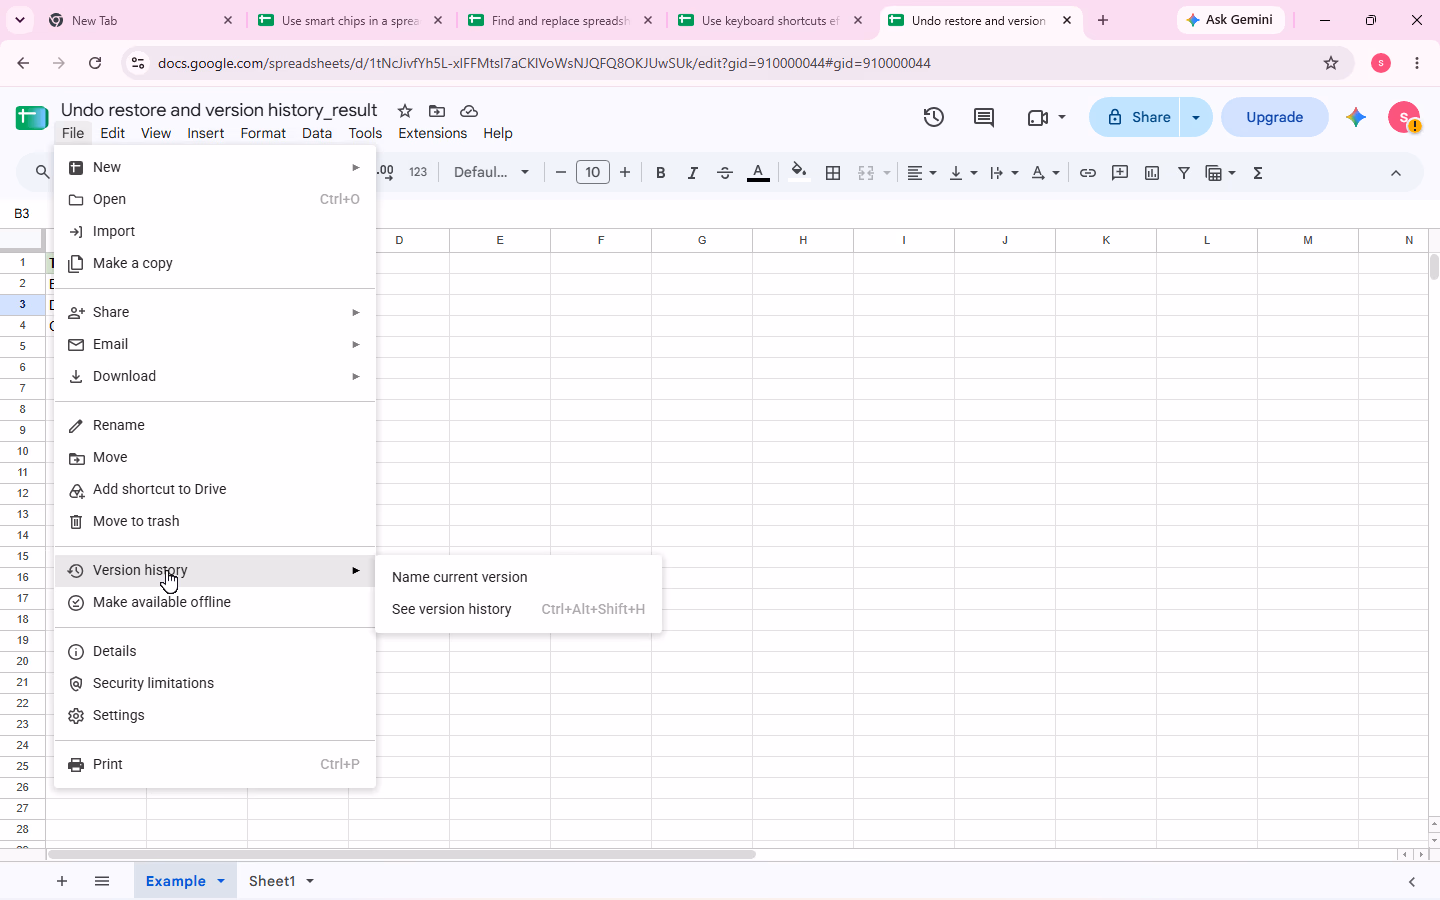Open the fill color picker
1440x900 pixels.
tap(798, 172)
